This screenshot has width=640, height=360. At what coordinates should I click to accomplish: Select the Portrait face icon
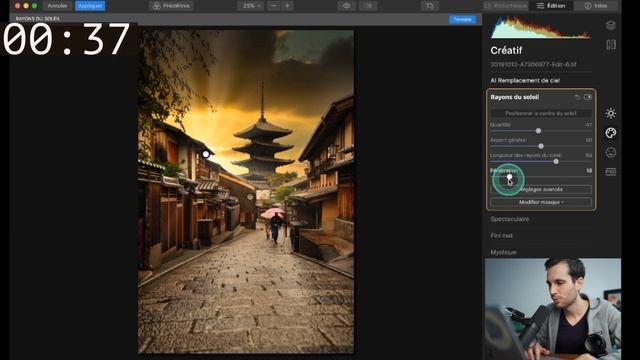coord(611,152)
